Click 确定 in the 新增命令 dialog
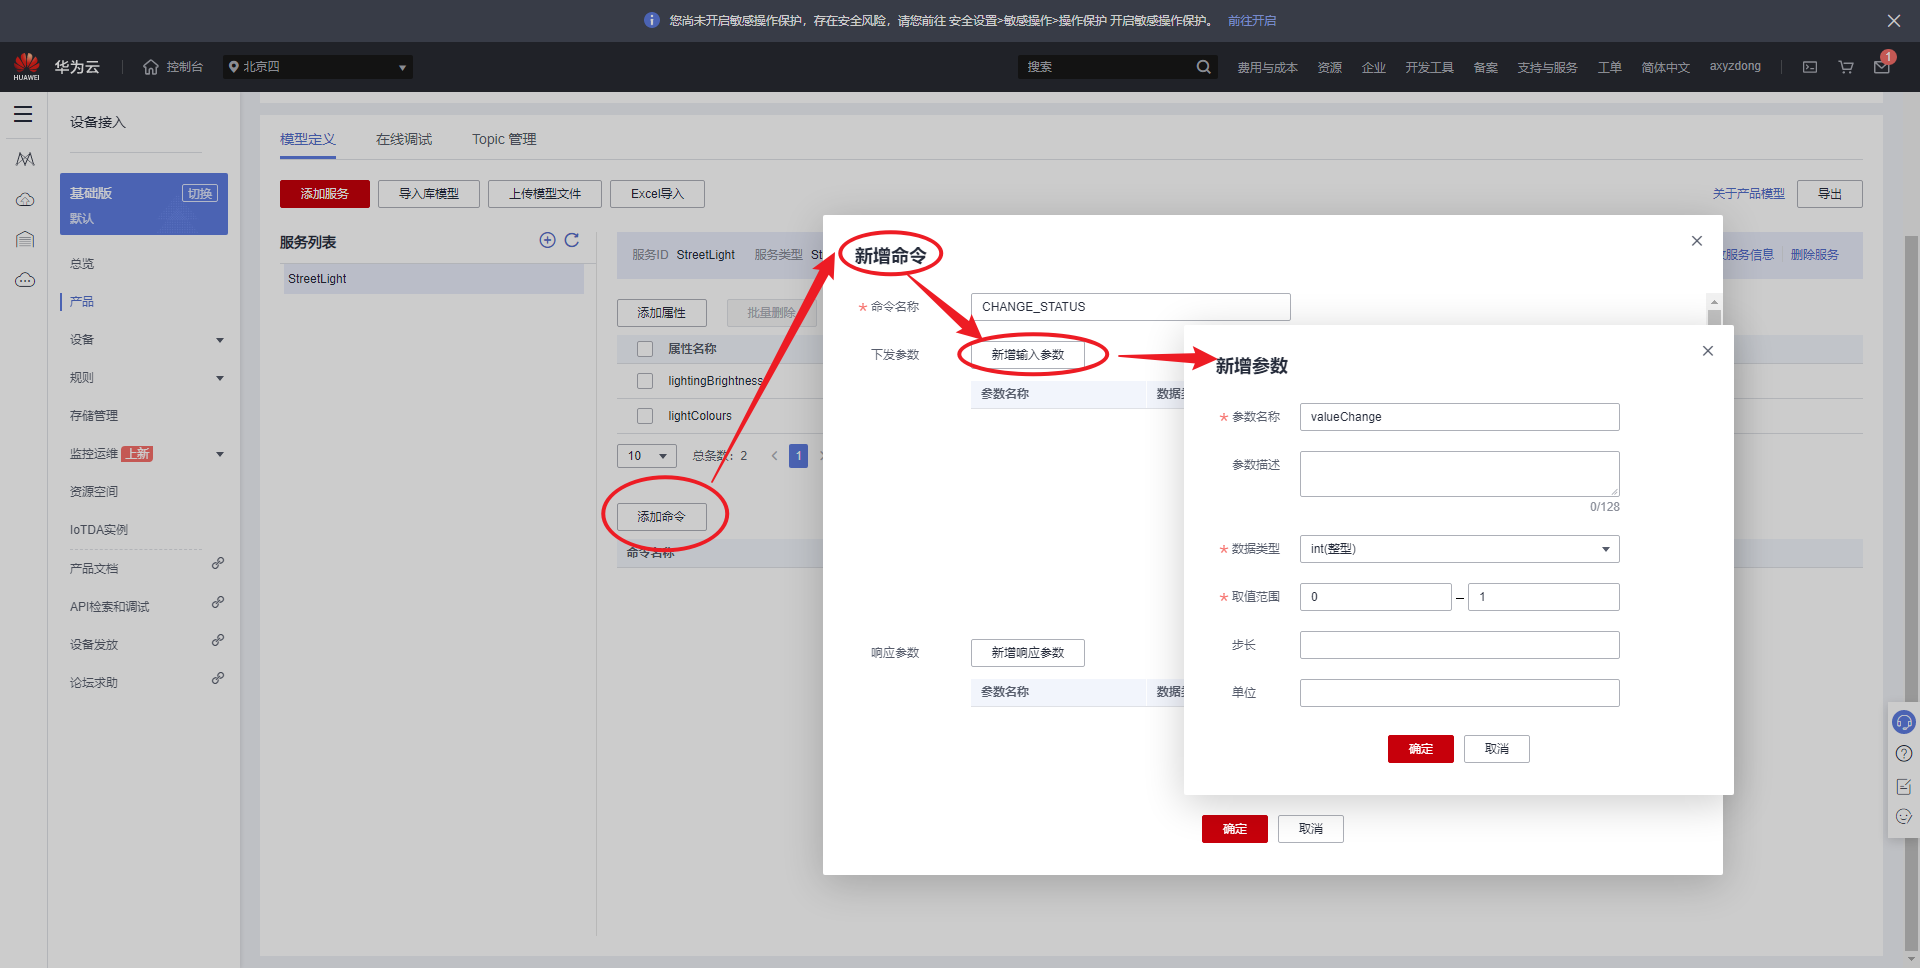Image resolution: width=1920 pixels, height=968 pixels. [x=1235, y=829]
